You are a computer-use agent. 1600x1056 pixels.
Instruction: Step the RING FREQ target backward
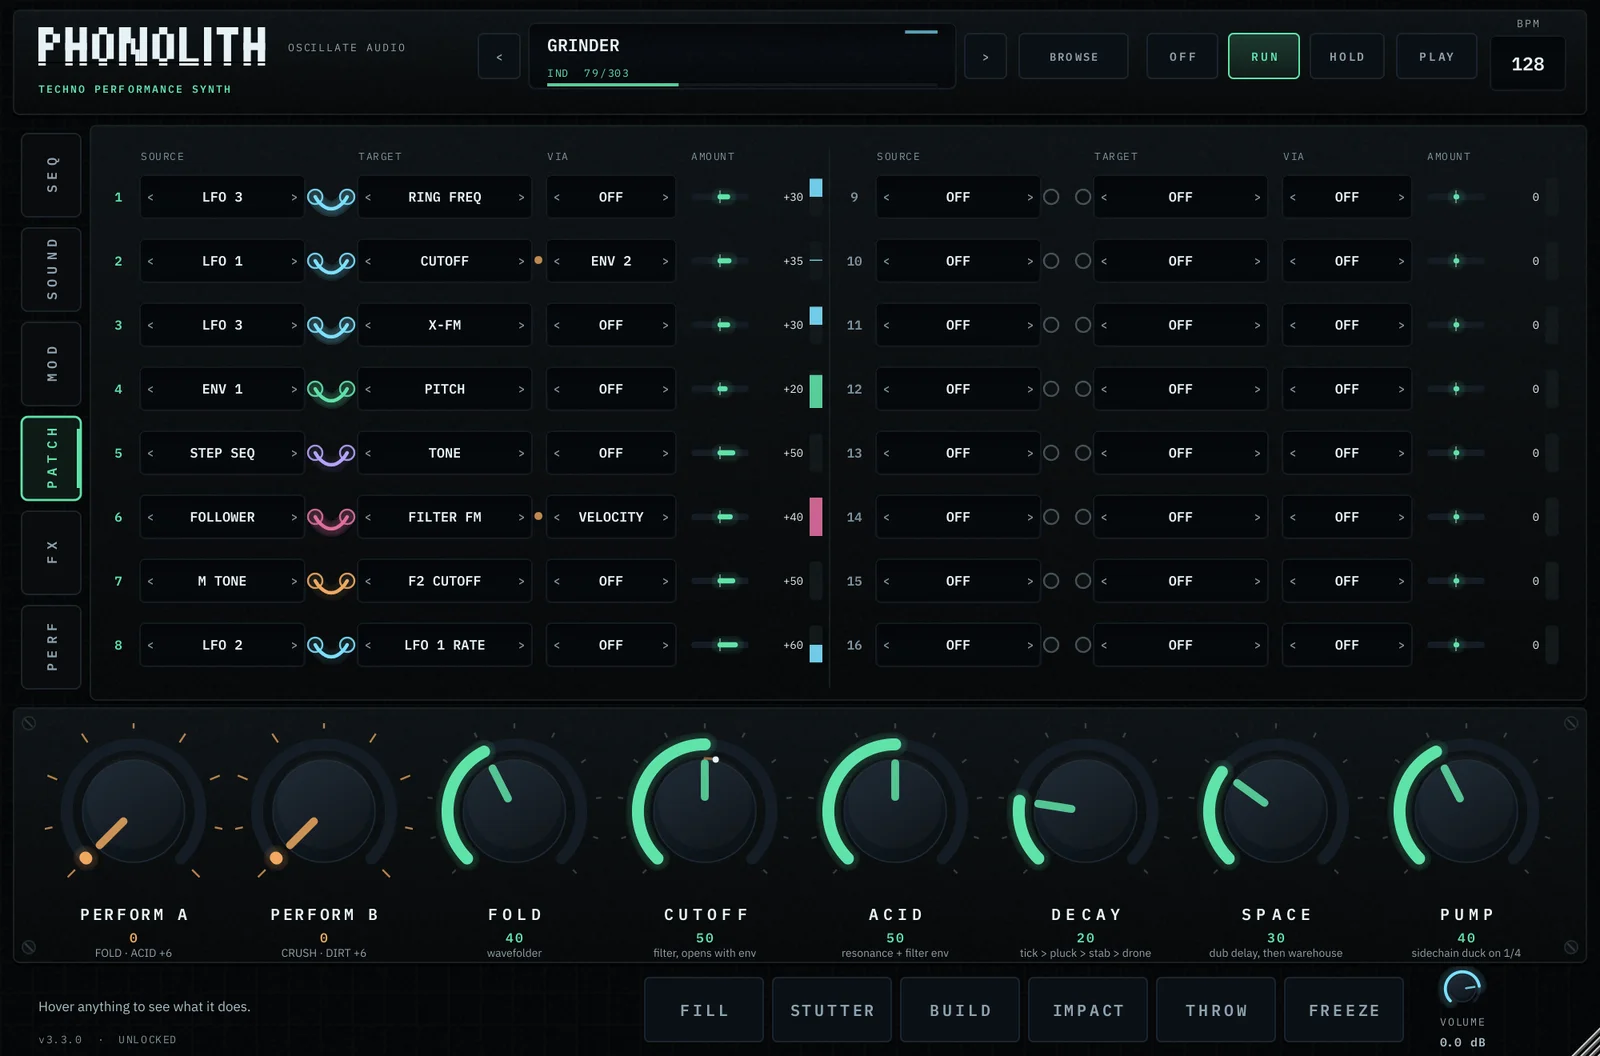pos(368,197)
